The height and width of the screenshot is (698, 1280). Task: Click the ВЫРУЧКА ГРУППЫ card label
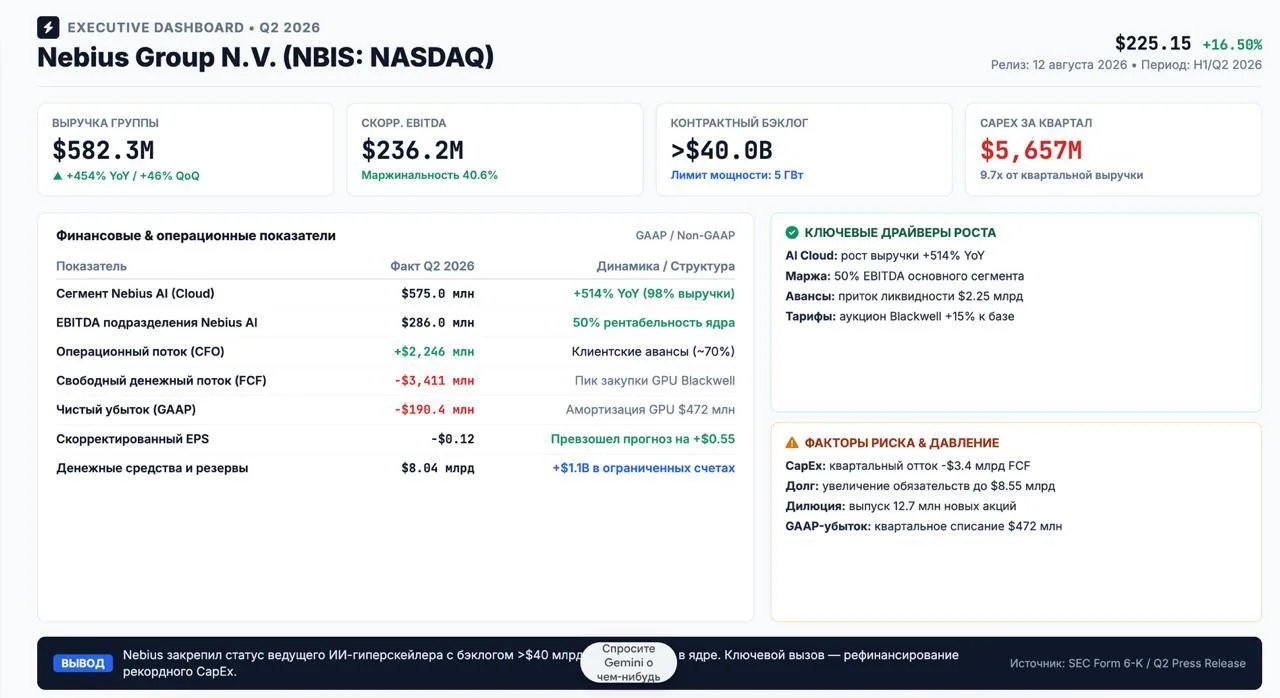click(x=105, y=123)
